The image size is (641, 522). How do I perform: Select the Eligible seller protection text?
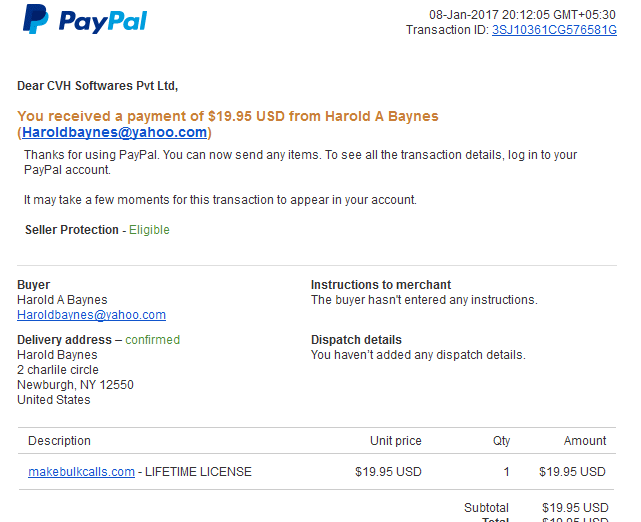coord(149,230)
